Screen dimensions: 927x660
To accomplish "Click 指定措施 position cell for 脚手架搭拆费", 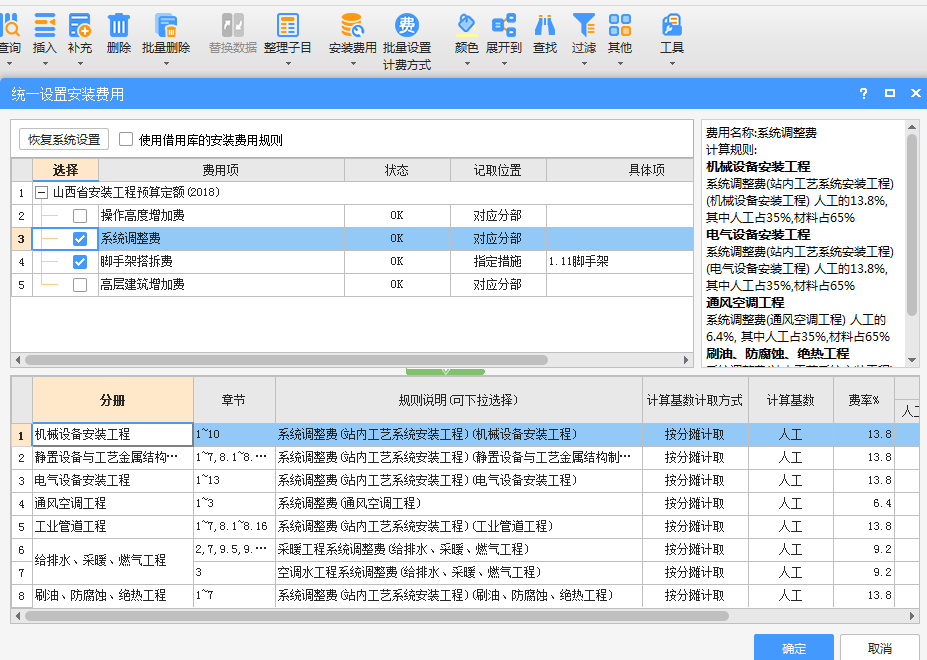I will tap(498, 262).
